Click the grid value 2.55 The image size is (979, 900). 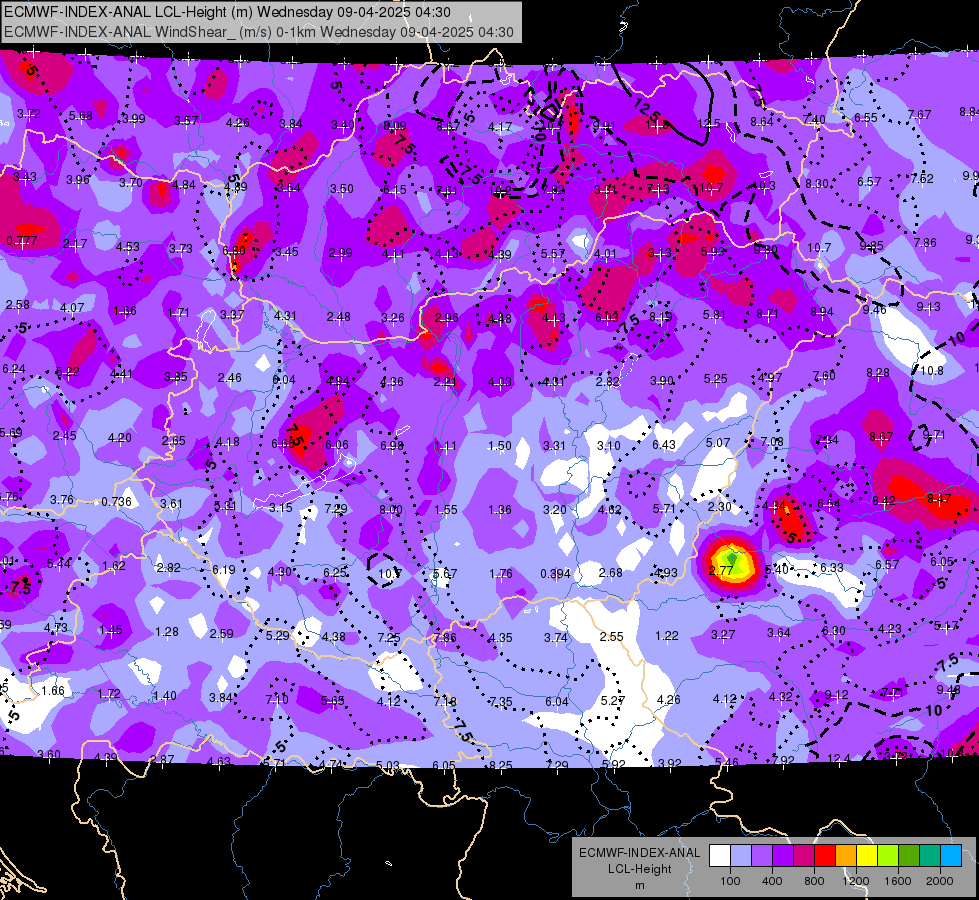pos(611,636)
